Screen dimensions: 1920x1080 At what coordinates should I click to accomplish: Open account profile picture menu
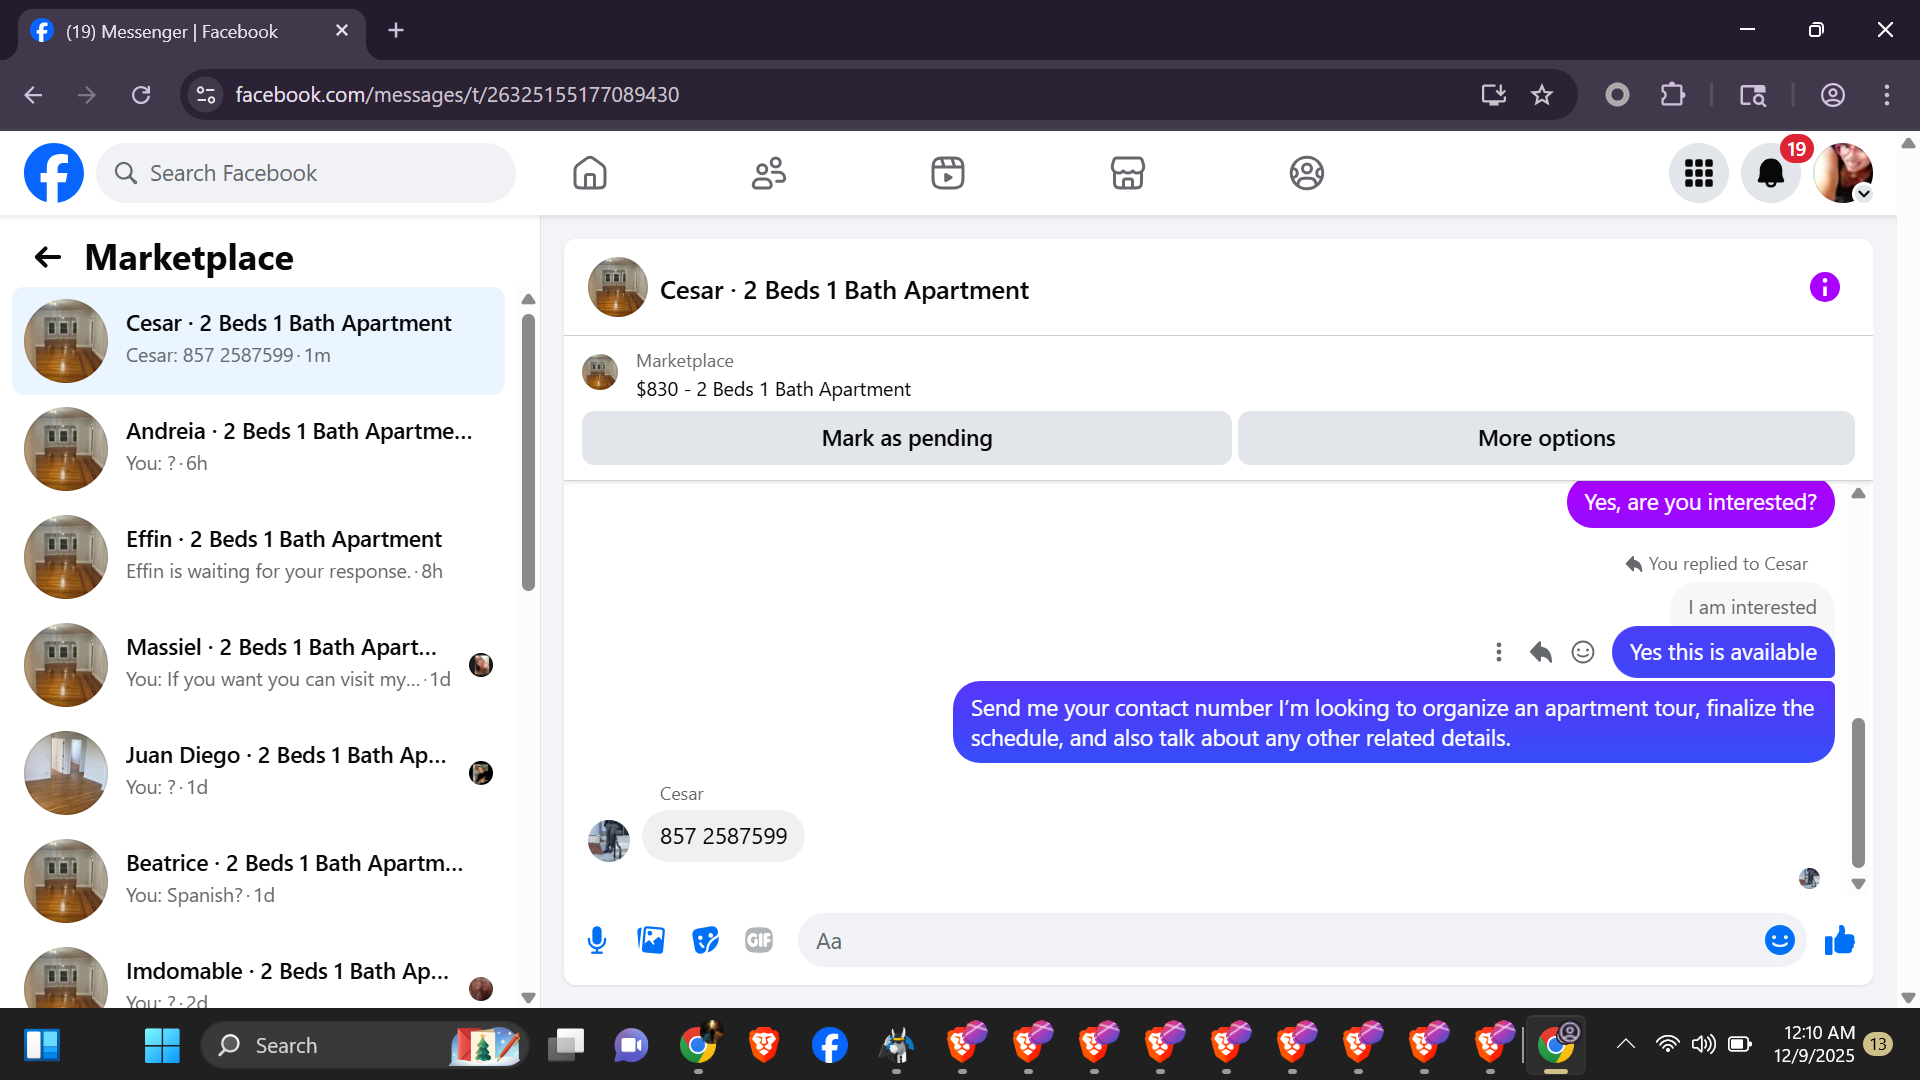click(x=1843, y=173)
